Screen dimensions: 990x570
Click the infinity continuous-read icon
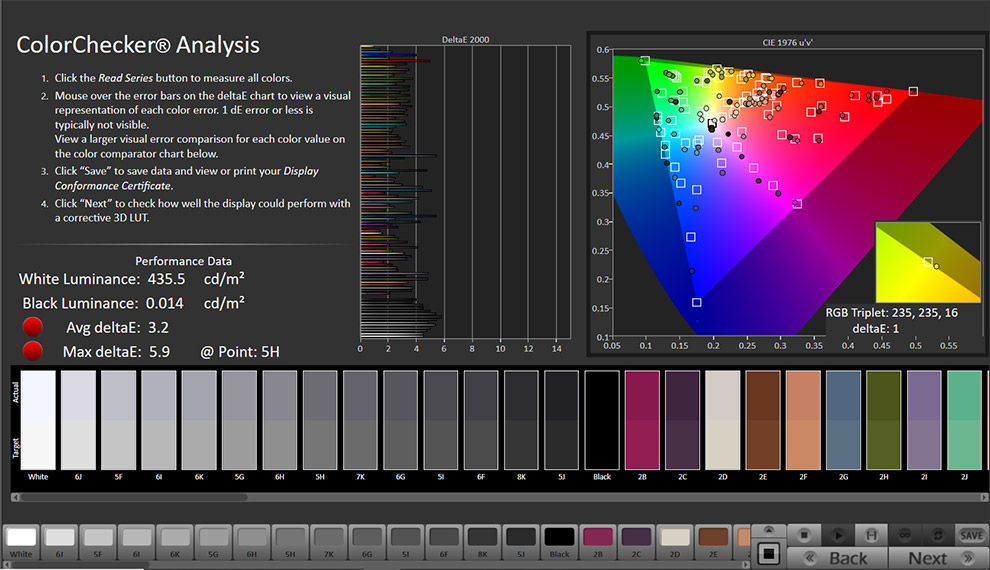[x=905, y=535]
